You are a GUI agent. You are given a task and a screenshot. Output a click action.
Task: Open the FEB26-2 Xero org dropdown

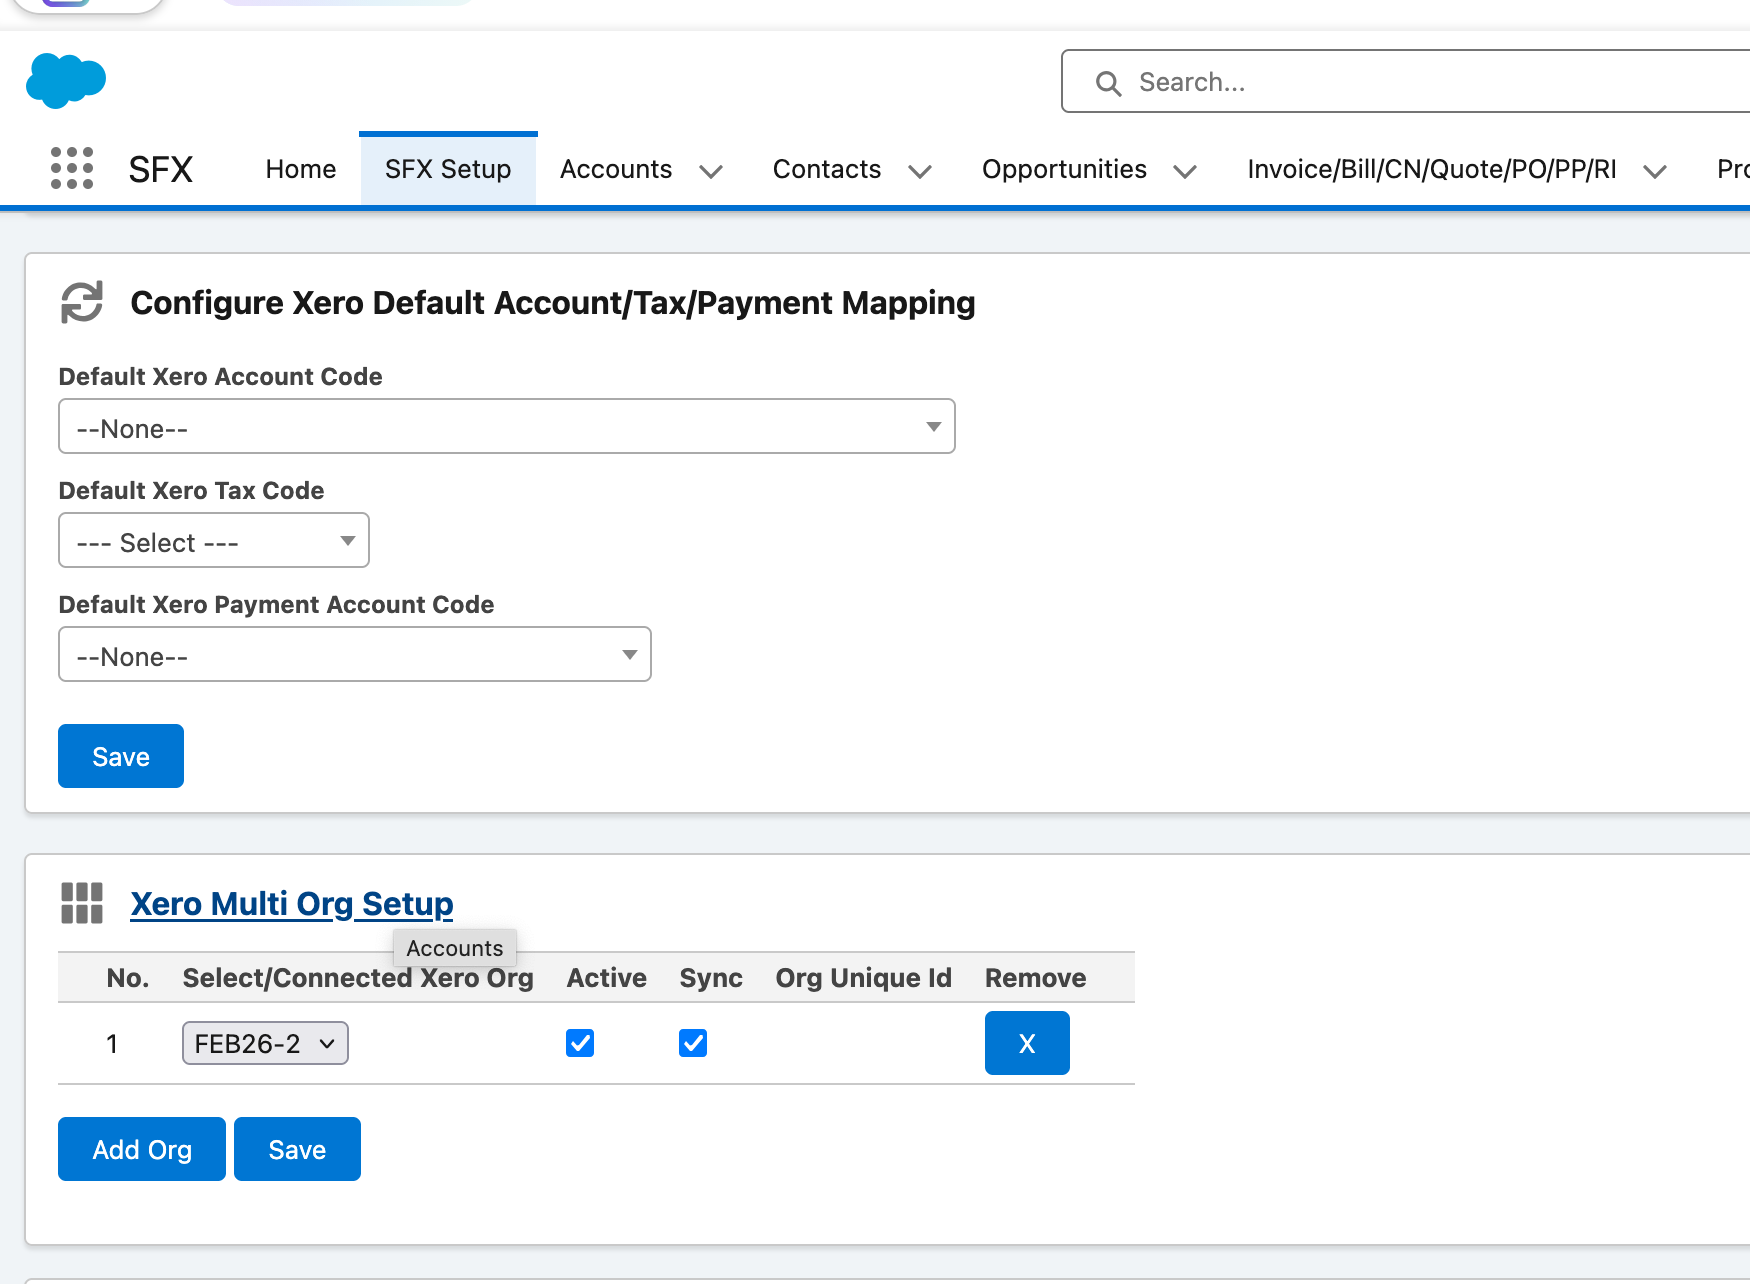click(x=265, y=1043)
